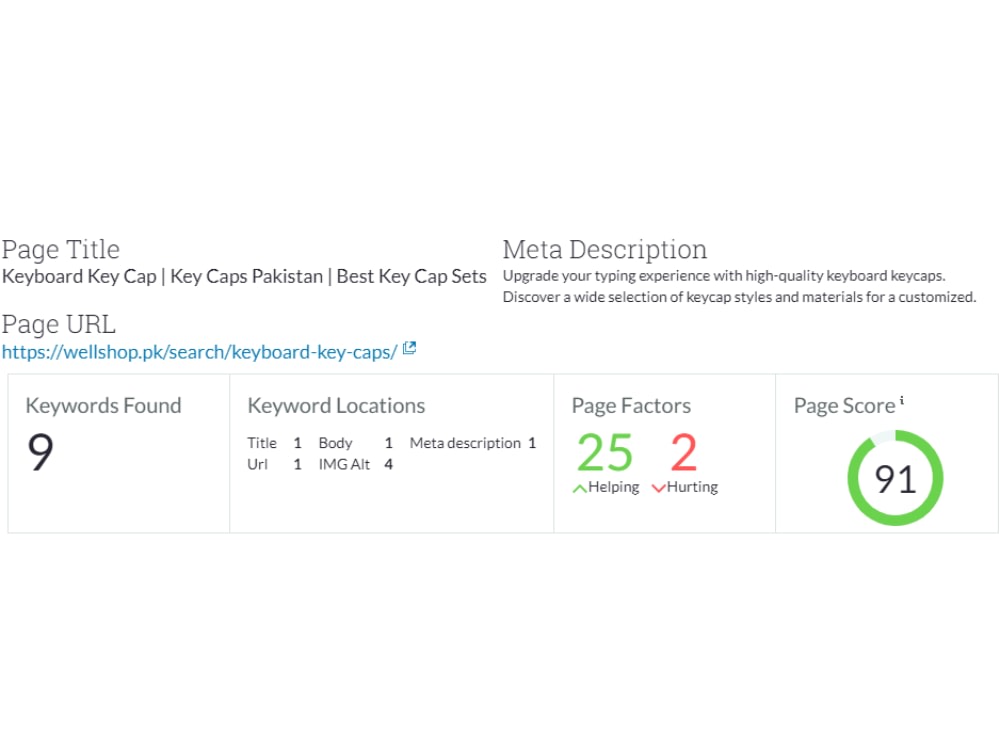Click the Page Factors label
This screenshot has height=750, width=1000.
(x=631, y=406)
